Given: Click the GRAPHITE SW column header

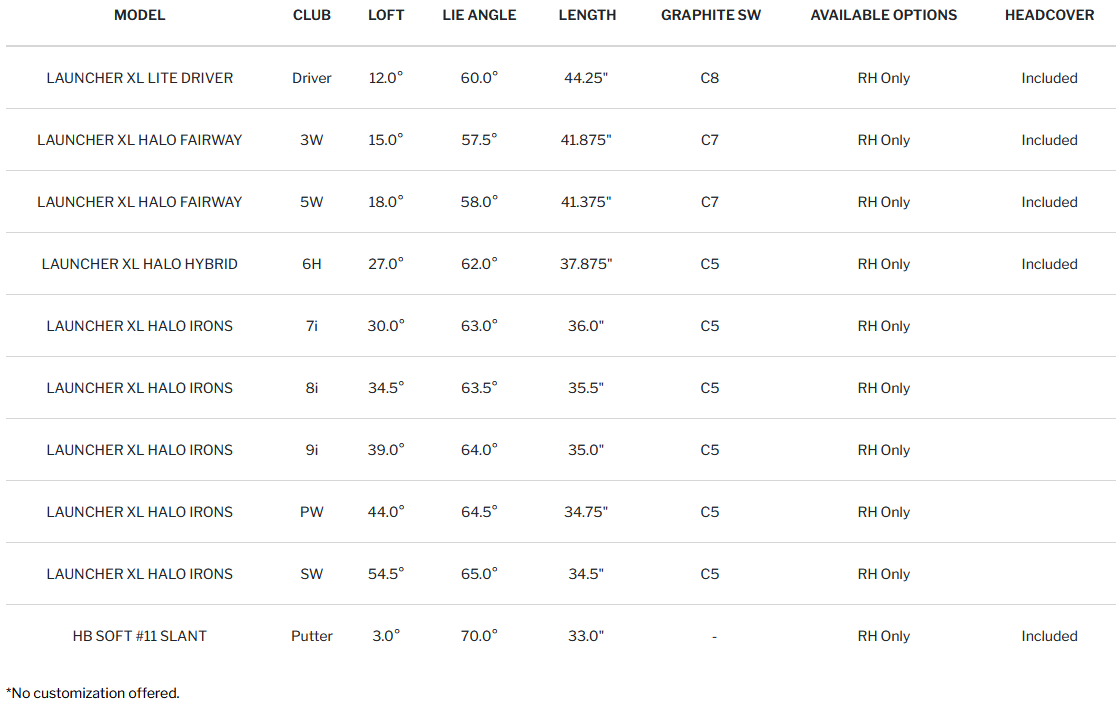Looking at the screenshot, I should pyautogui.click(x=709, y=15).
